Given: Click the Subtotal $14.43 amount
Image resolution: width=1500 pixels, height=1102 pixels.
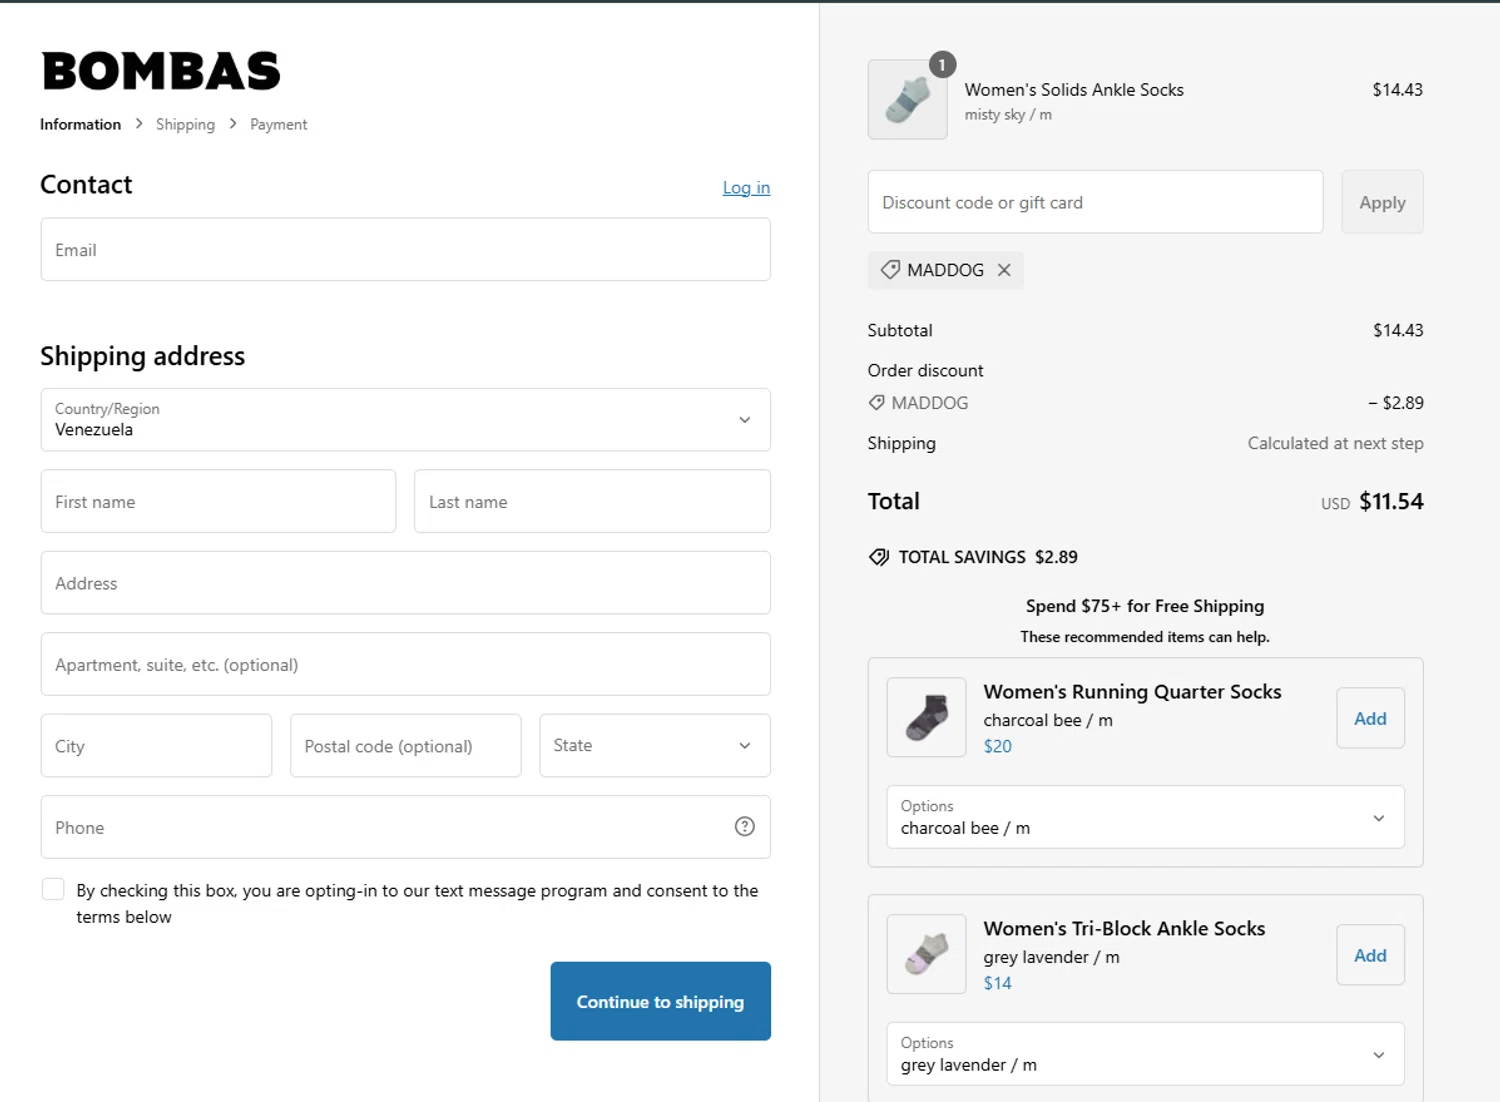Looking at the screenshot, I should [x=1398, y=330].
